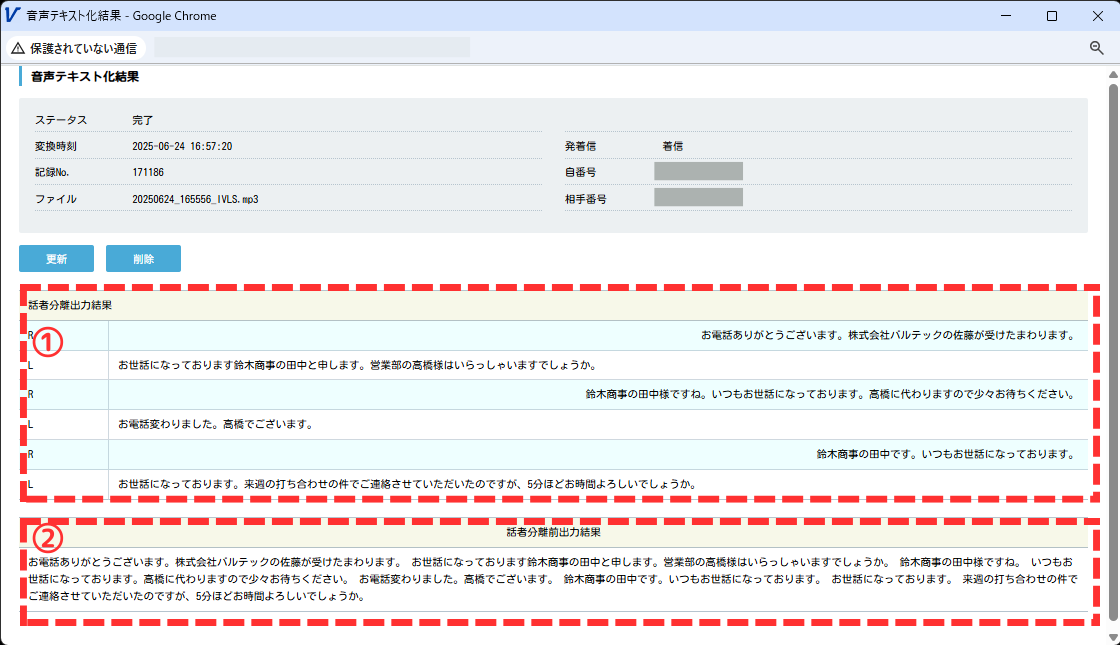The width and height of the screenshot is (1120, 645).
Task: Click the V app icon in title bar
Action: (13, 16)
